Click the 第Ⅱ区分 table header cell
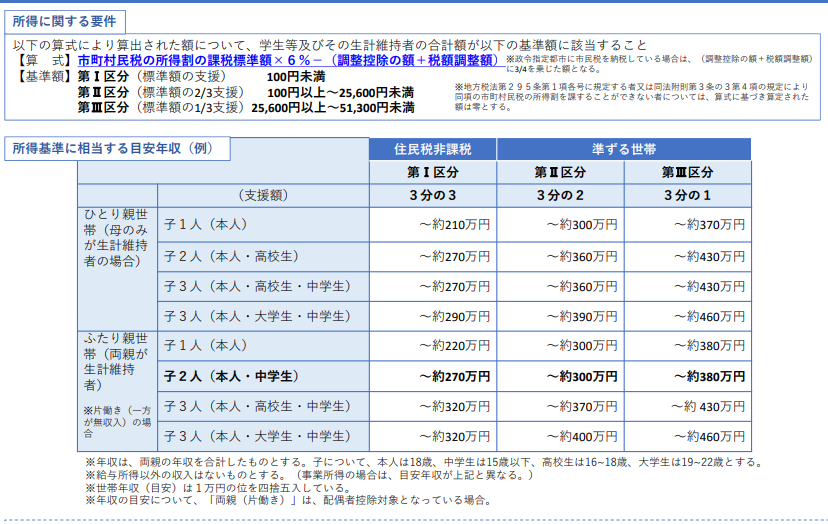 [x=559, y=172]
